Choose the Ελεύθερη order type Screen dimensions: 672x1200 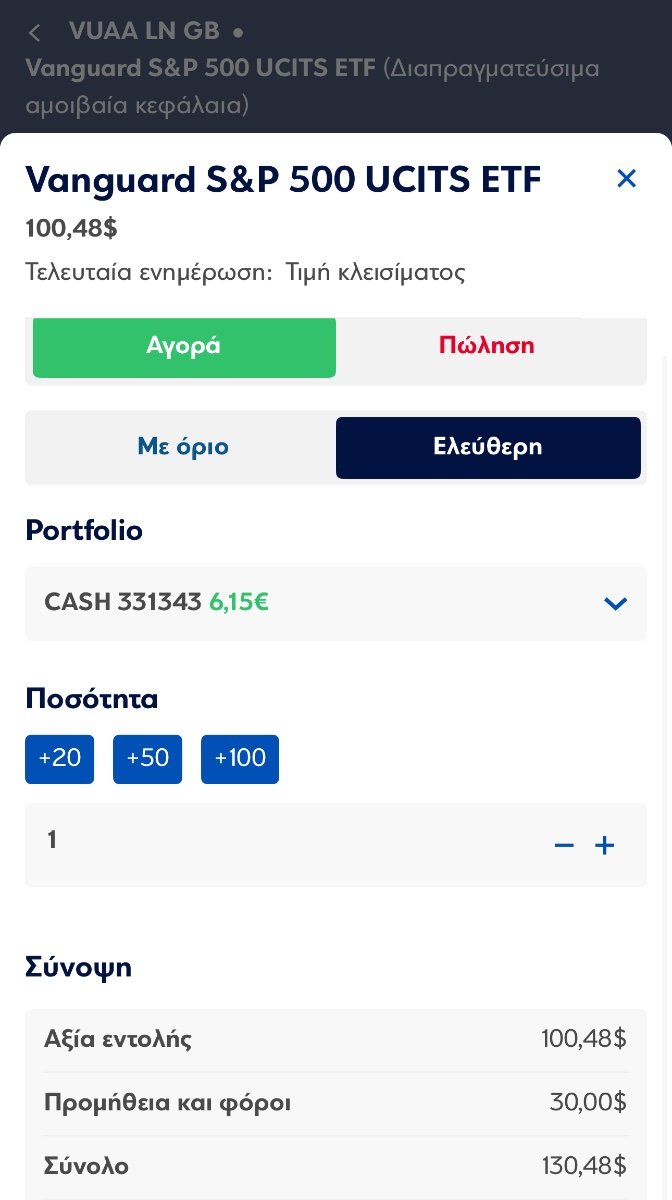coord(488,447)
